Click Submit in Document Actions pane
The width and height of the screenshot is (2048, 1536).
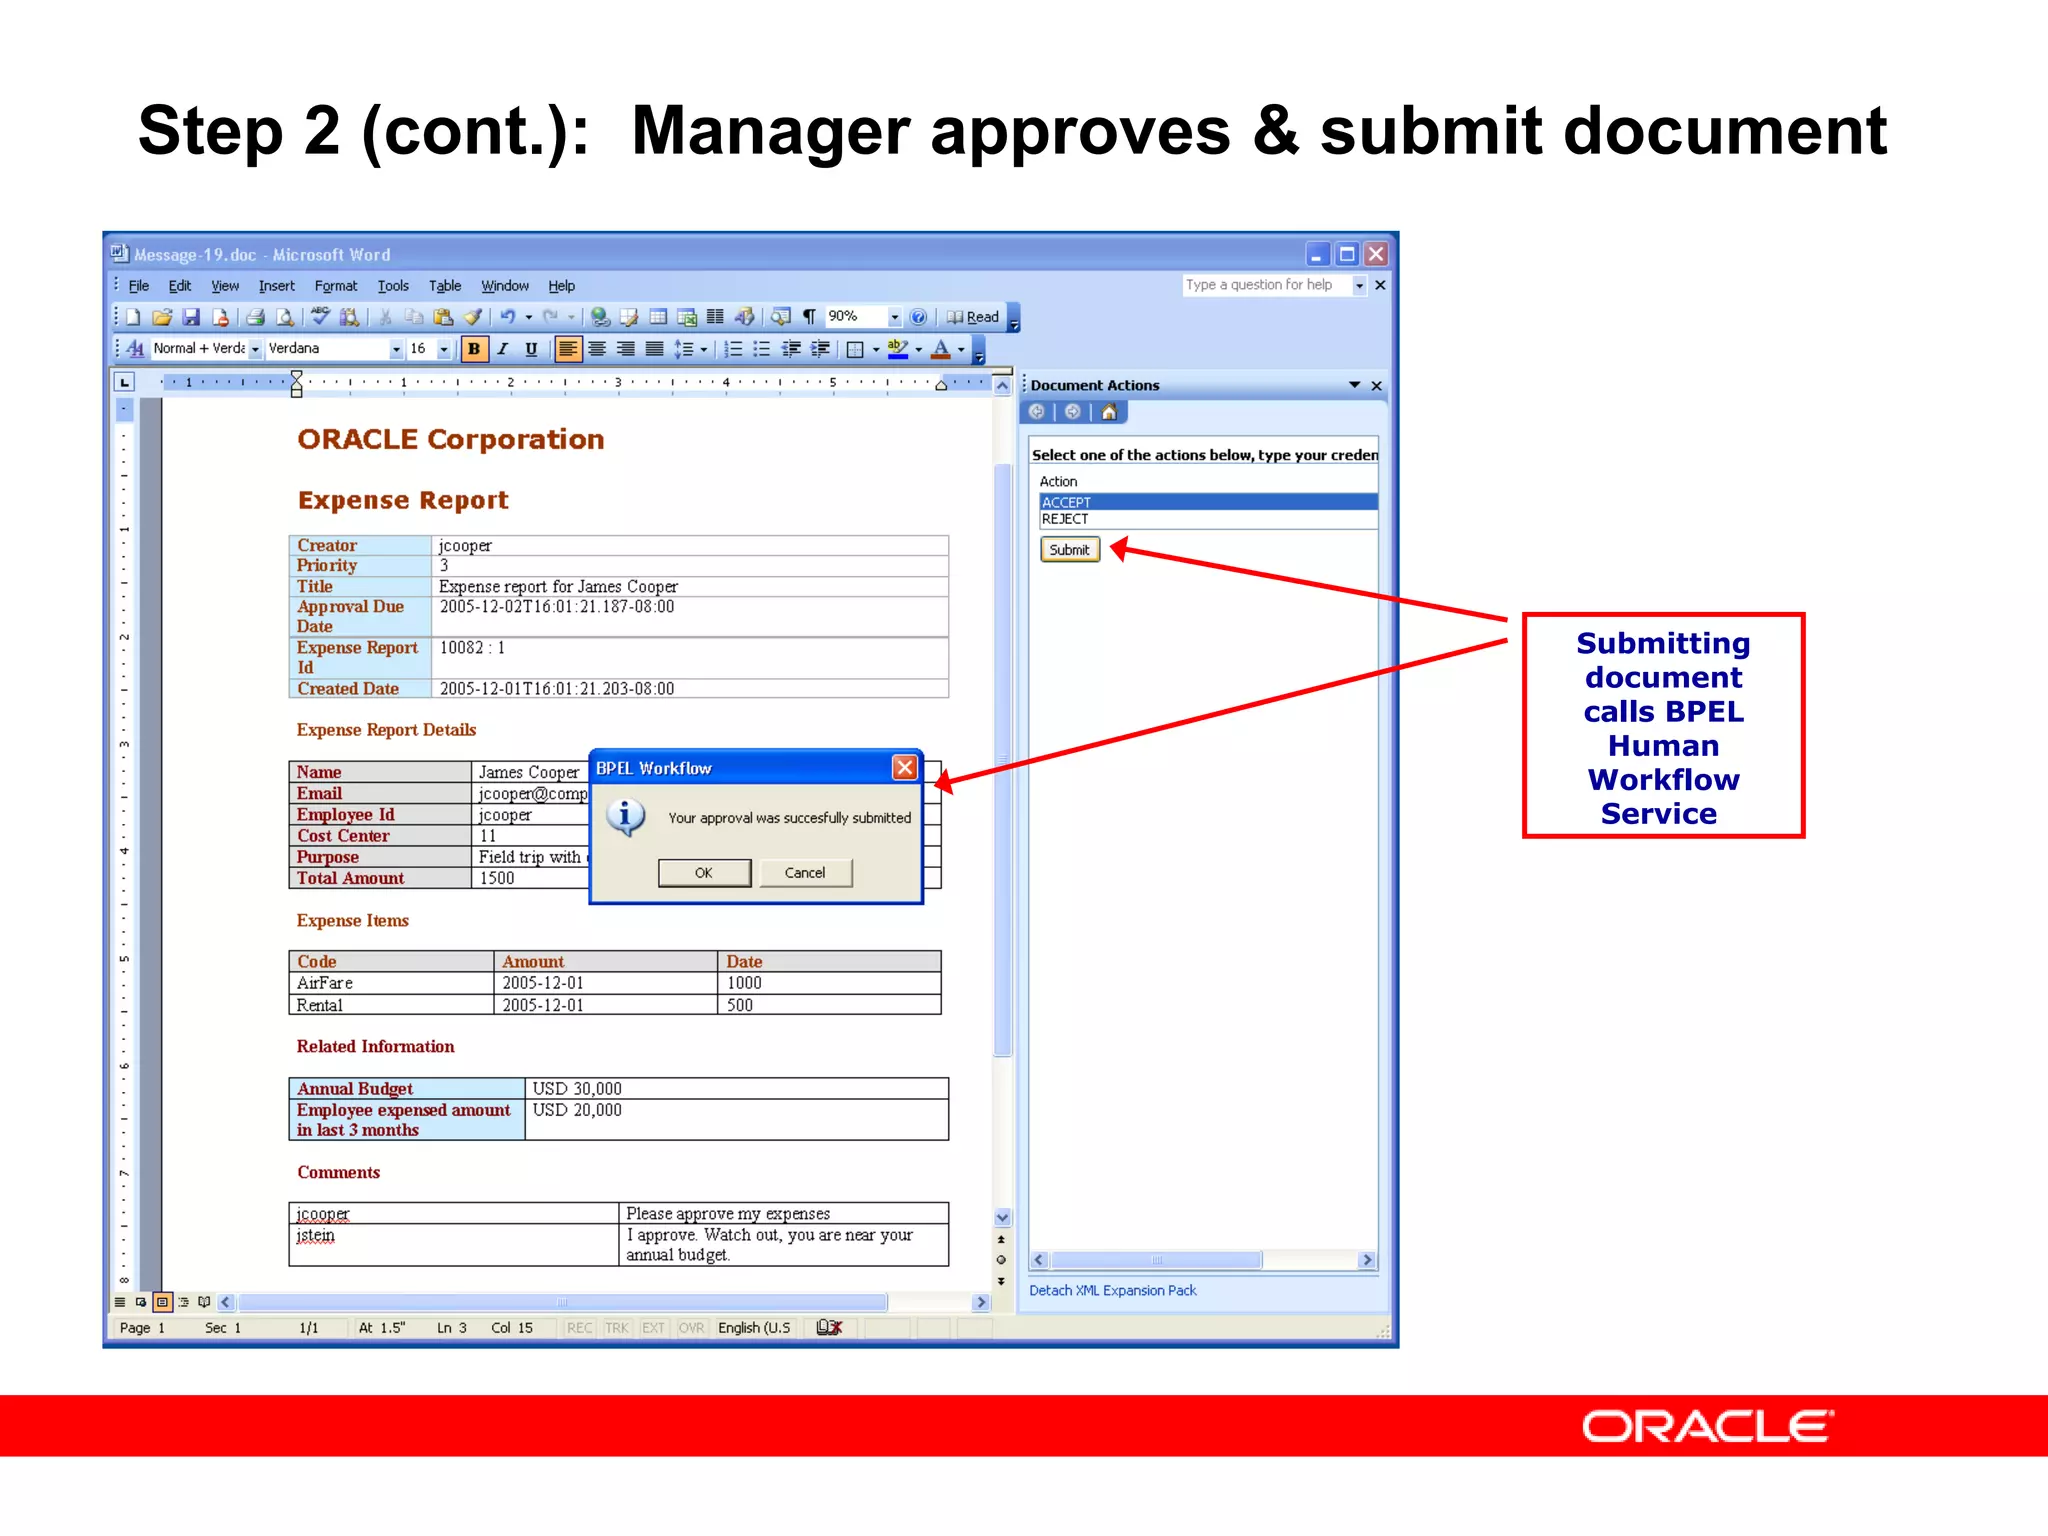pos(1069,550)
